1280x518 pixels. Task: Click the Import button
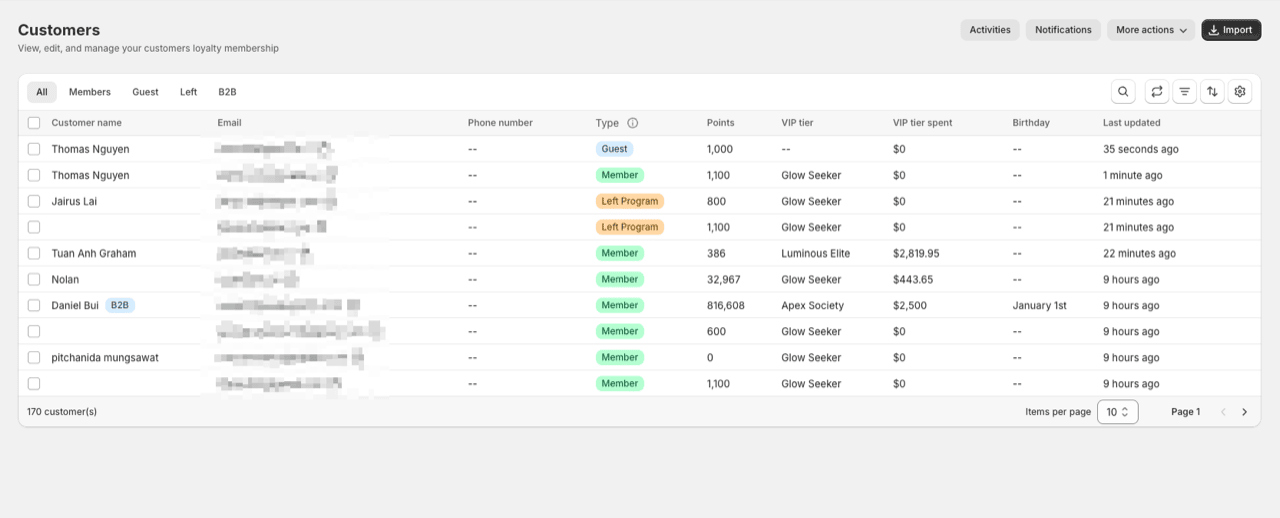(1231, 30)
